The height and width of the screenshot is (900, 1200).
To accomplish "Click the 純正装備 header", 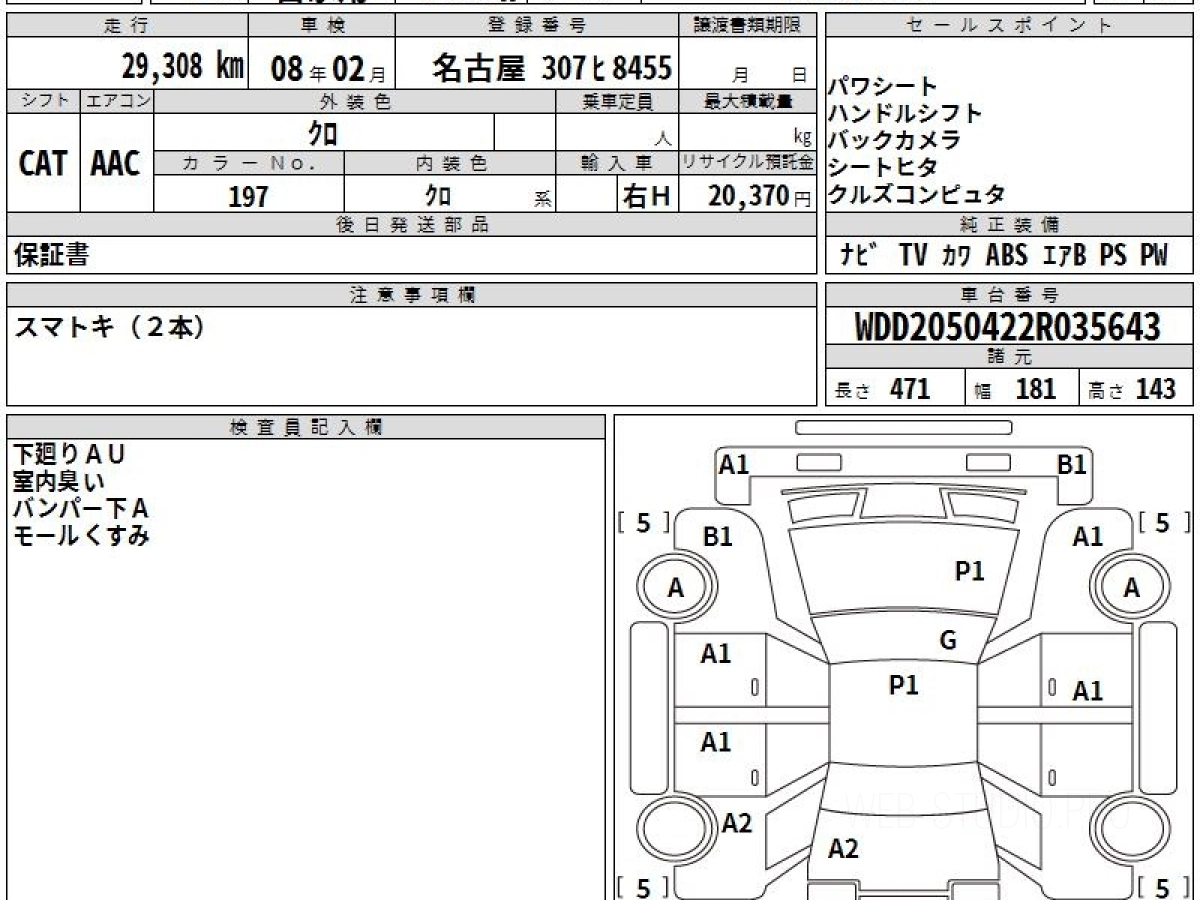I will (x=1009, y=225).
